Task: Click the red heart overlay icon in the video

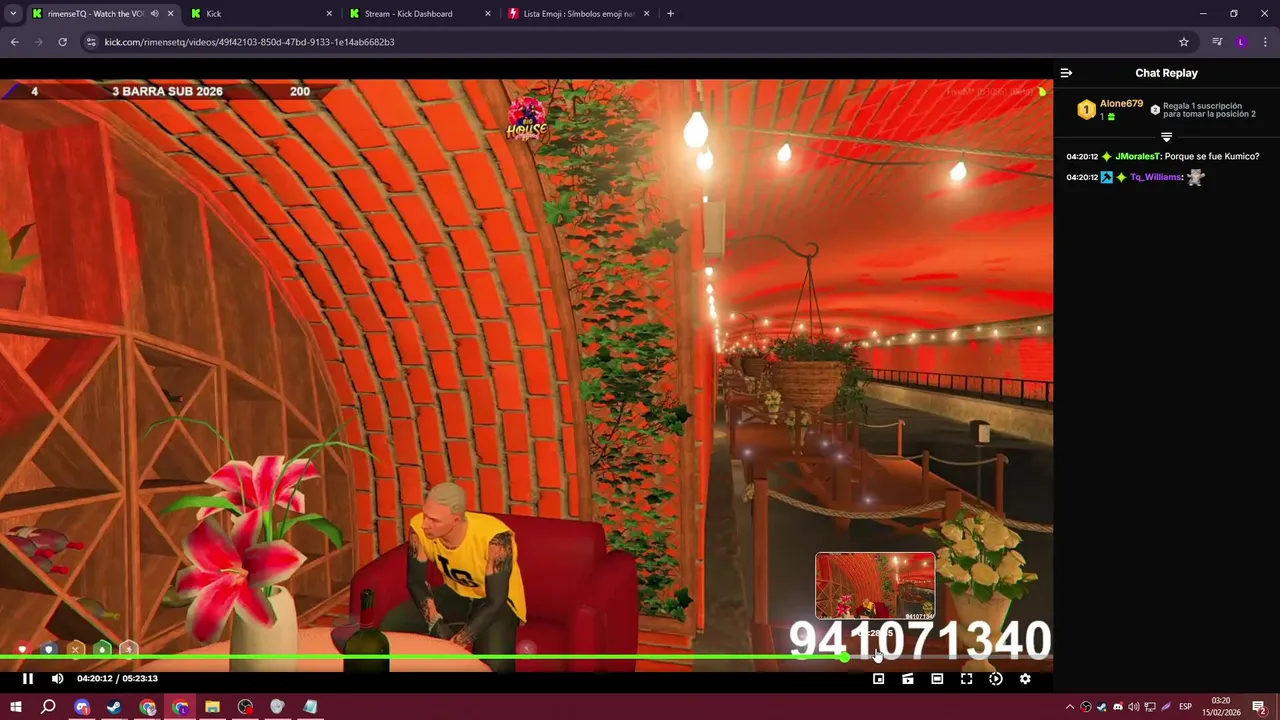Action: point(22,649)
